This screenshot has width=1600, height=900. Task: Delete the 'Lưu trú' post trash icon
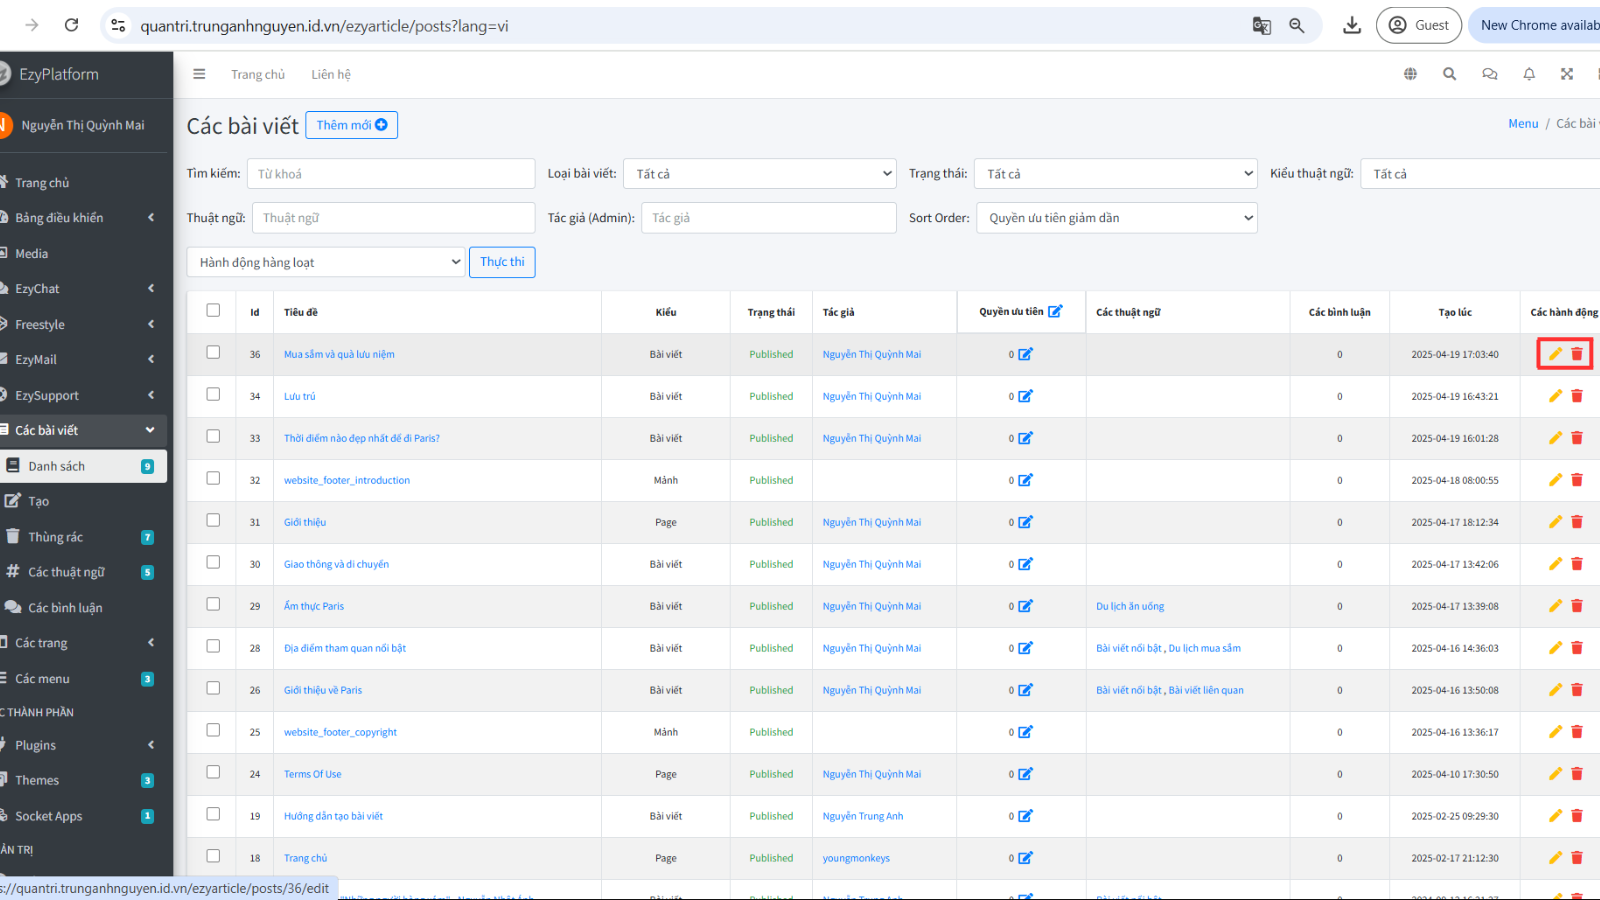1577,396
